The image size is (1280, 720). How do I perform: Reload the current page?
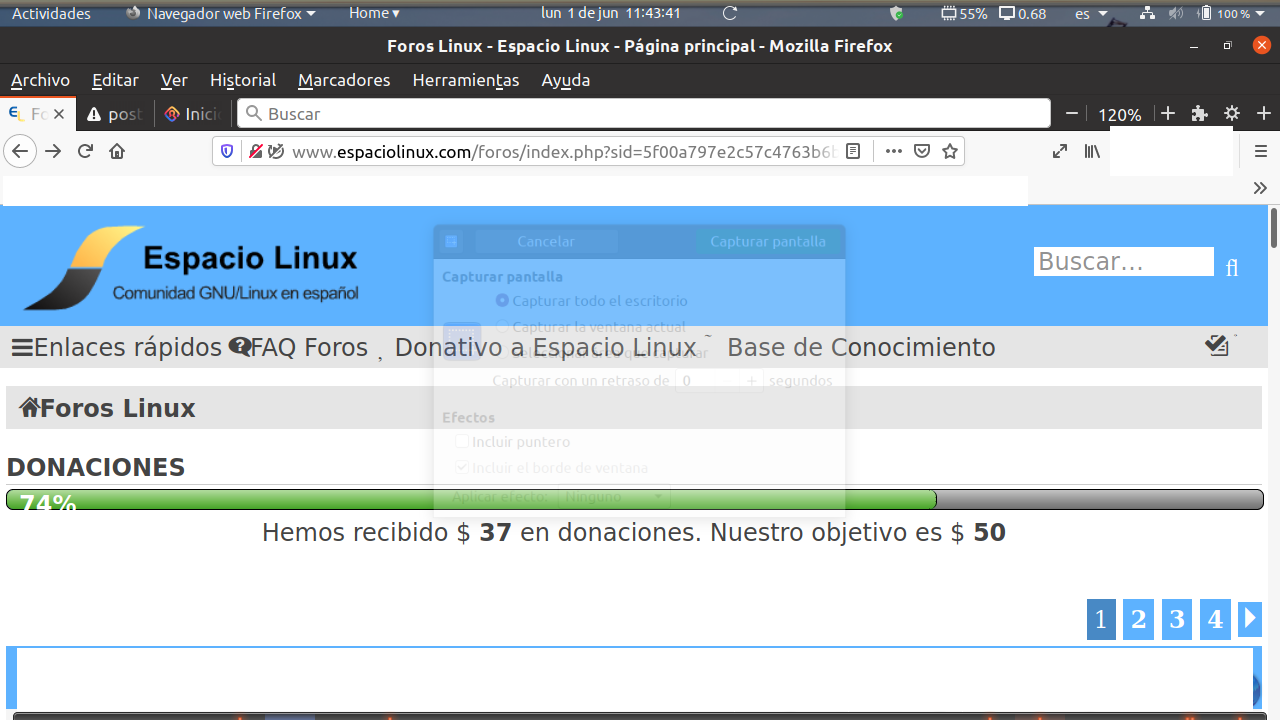[x=85, y=151]
